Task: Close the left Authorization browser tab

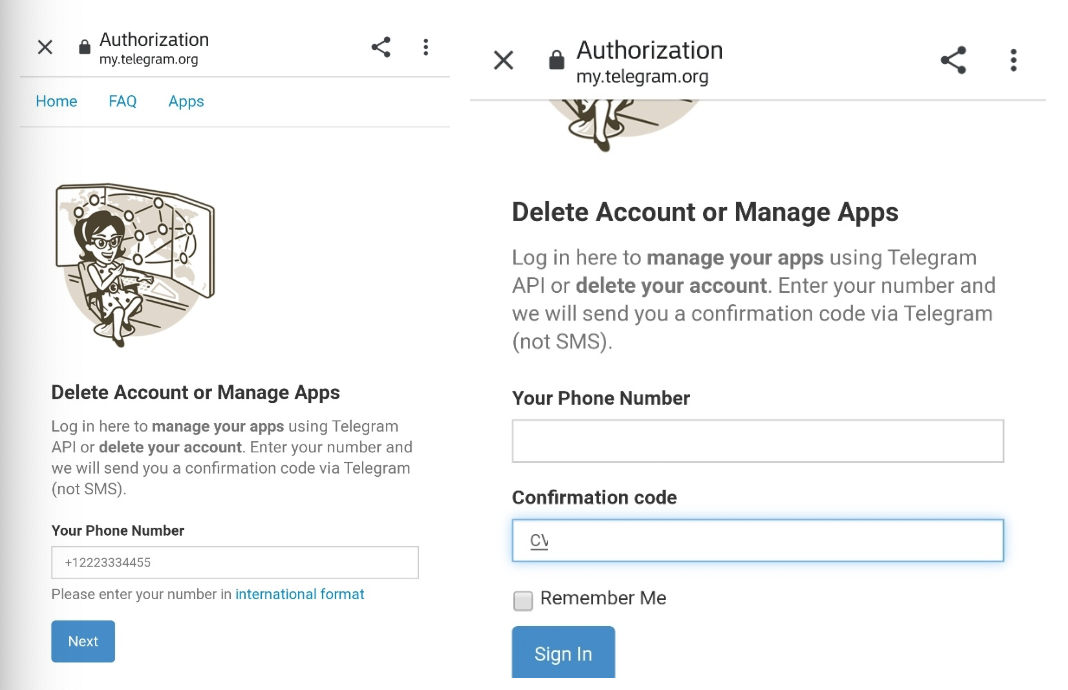Action: tap(45, 47)
